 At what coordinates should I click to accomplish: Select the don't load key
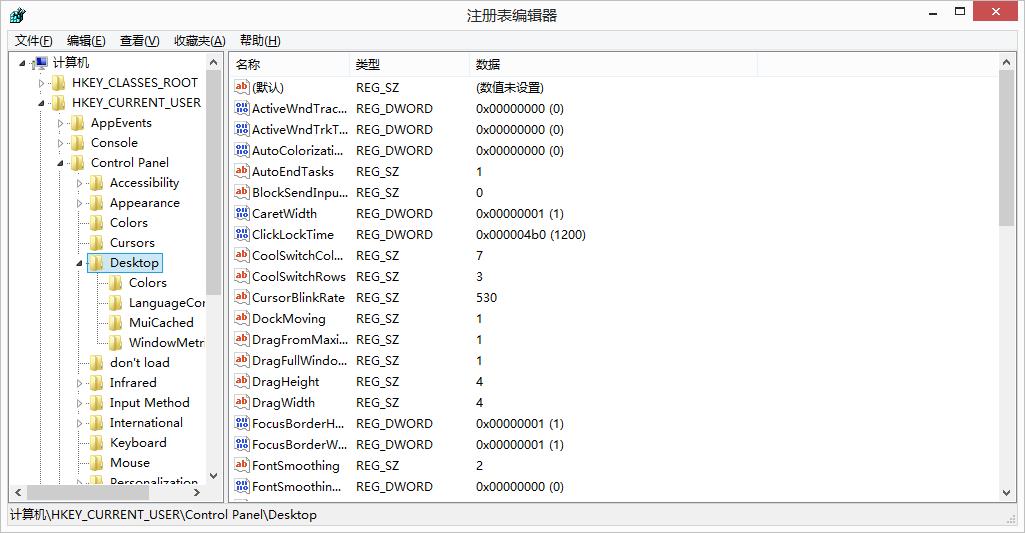139,363
